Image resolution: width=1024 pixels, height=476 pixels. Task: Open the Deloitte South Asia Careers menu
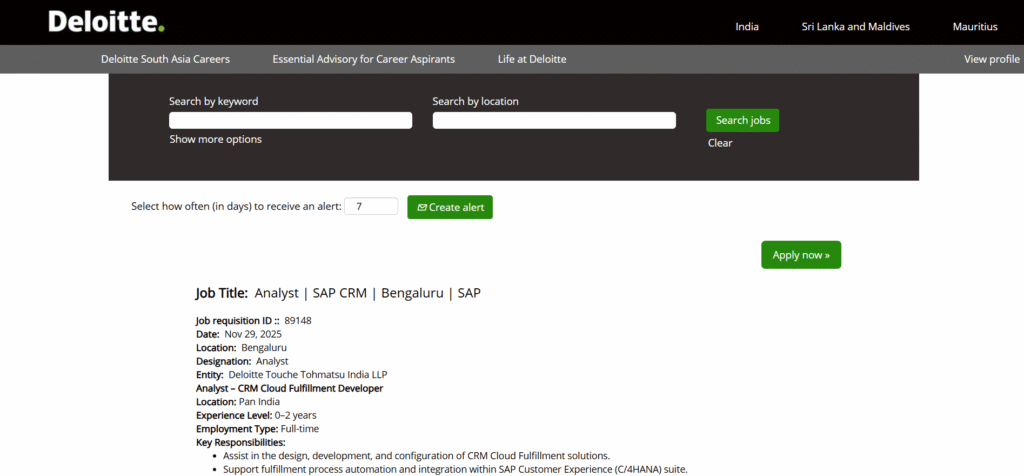(165, 59)
